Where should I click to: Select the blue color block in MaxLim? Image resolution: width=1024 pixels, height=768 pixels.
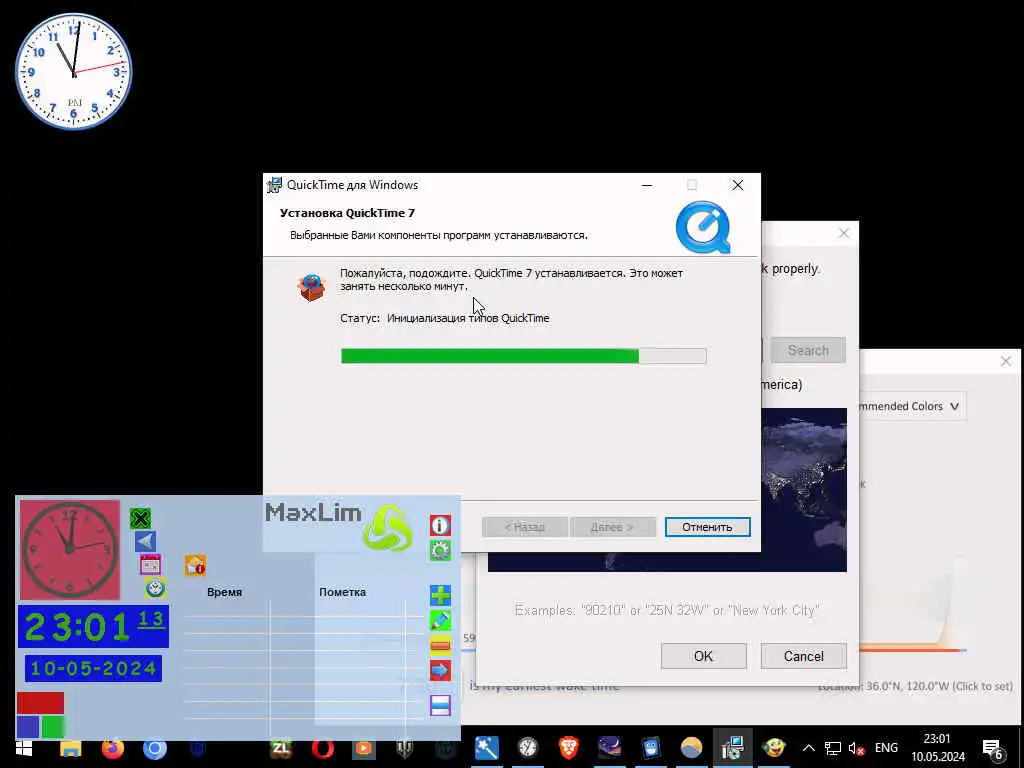point(28,726)
